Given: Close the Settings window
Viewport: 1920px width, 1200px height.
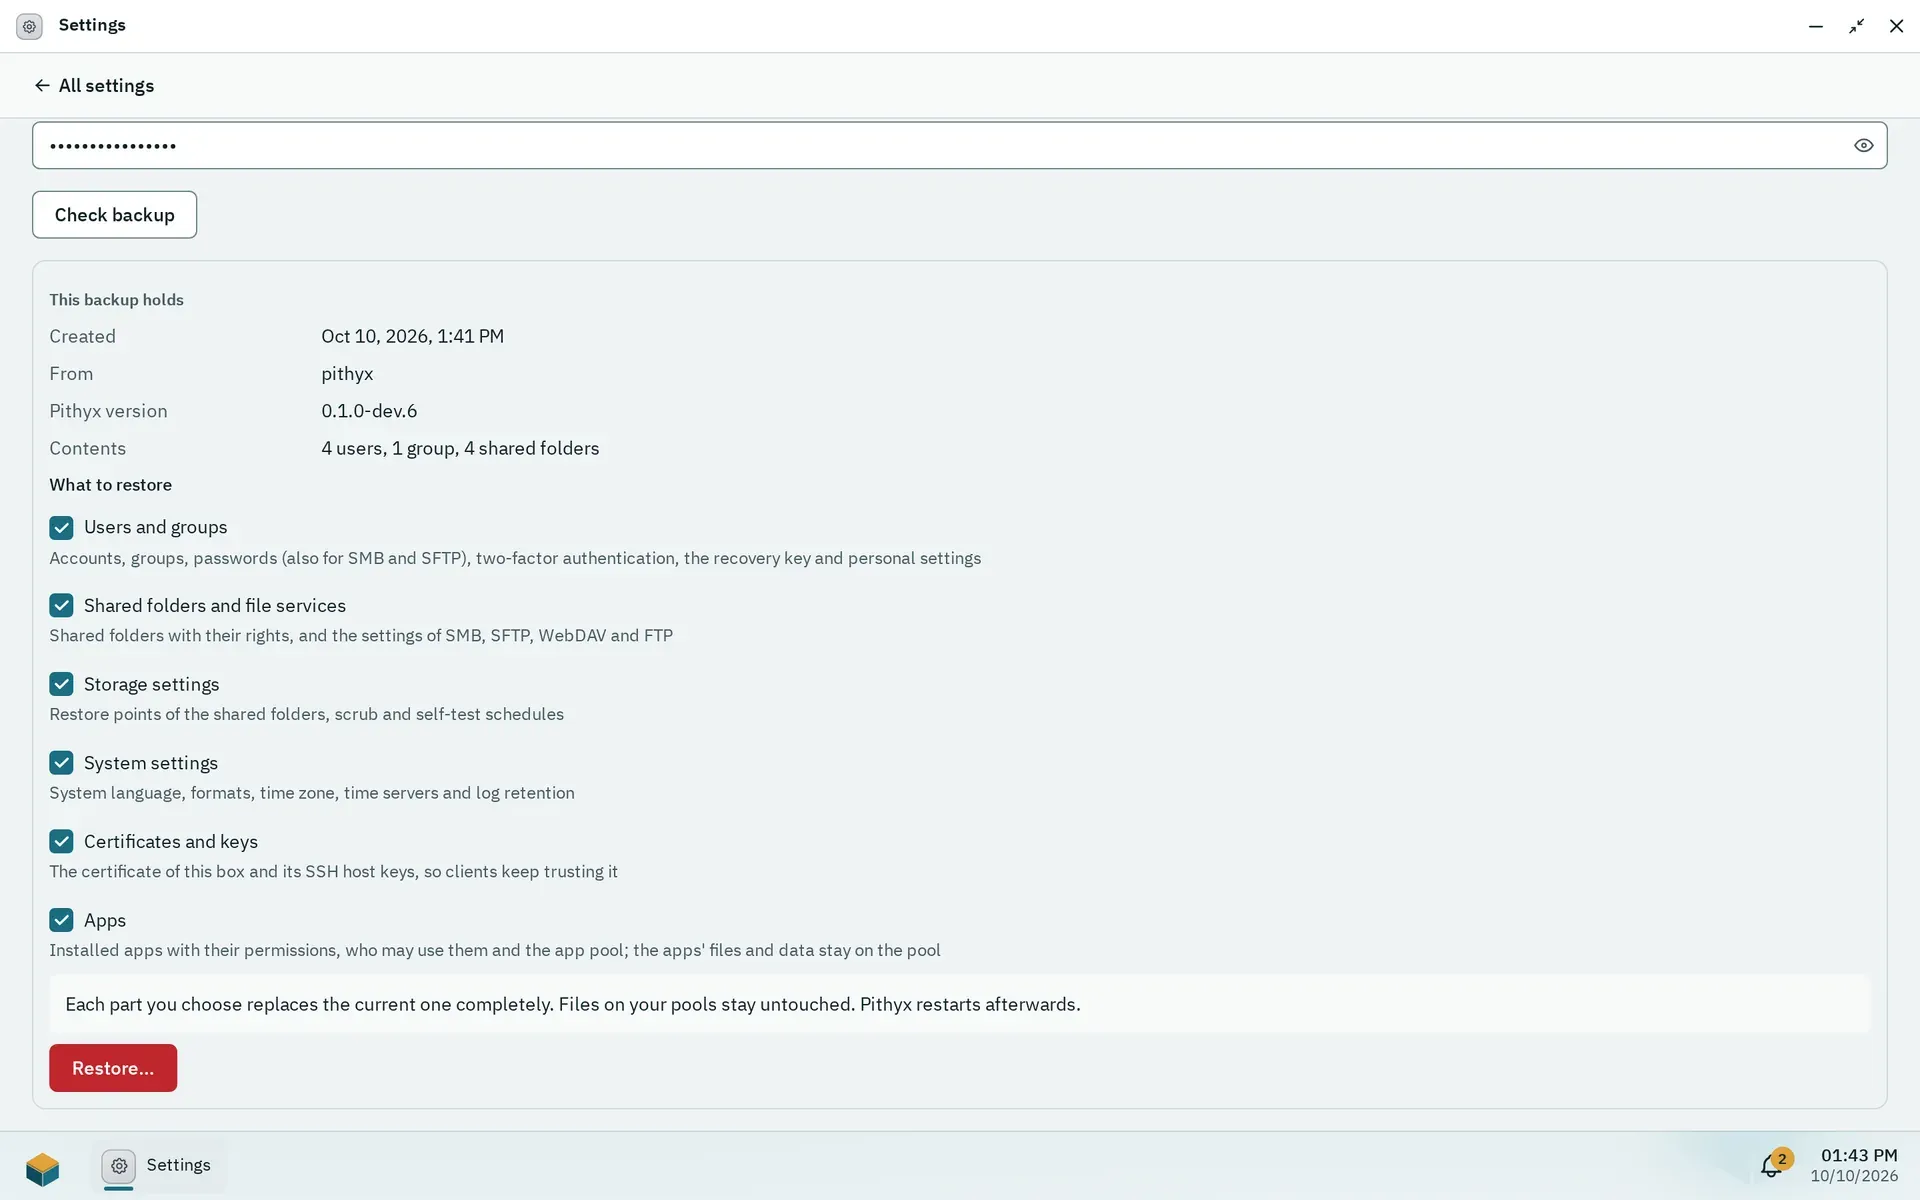Looking at the screenshot, I should [x=1896, y=26].
